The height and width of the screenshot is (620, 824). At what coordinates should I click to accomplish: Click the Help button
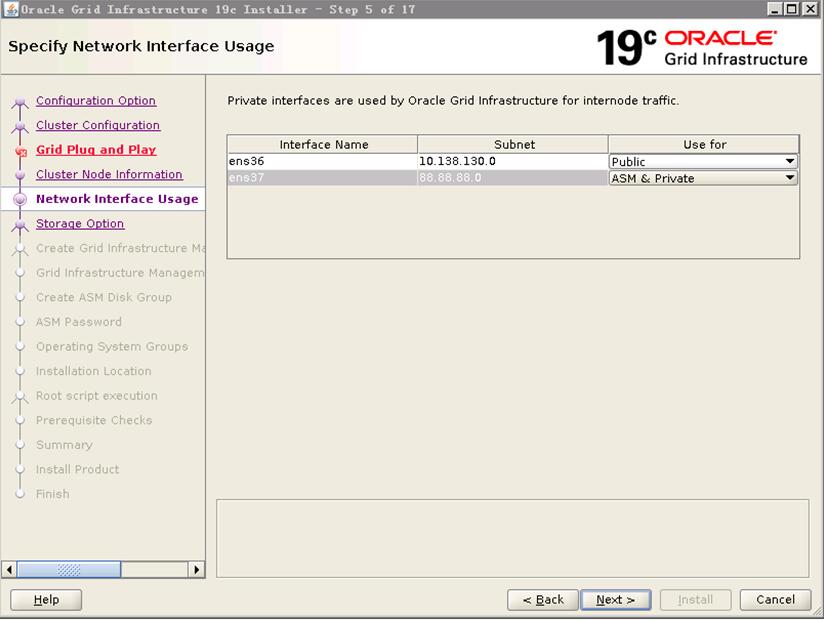pyautogui.click(x=46, y=600)
